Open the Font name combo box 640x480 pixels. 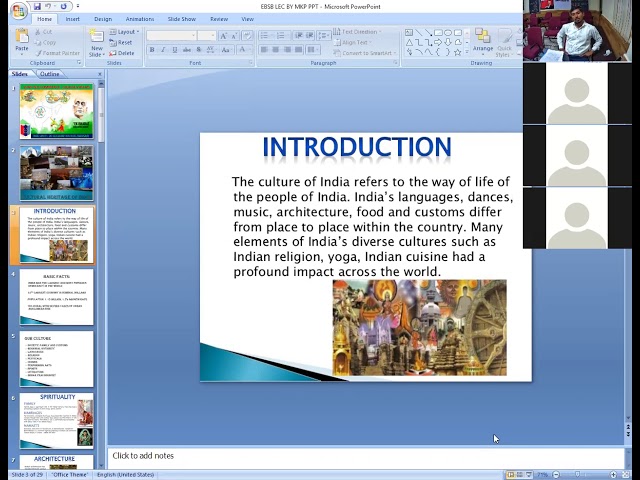tap(171, 36)
